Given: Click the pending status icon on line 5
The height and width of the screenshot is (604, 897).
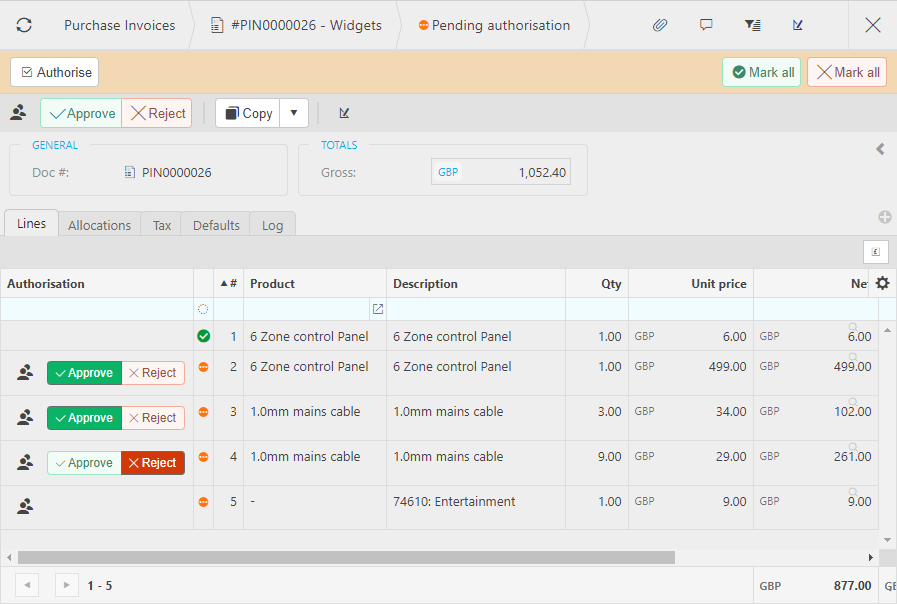Looking at the screenshot, I should click(203, 502).
